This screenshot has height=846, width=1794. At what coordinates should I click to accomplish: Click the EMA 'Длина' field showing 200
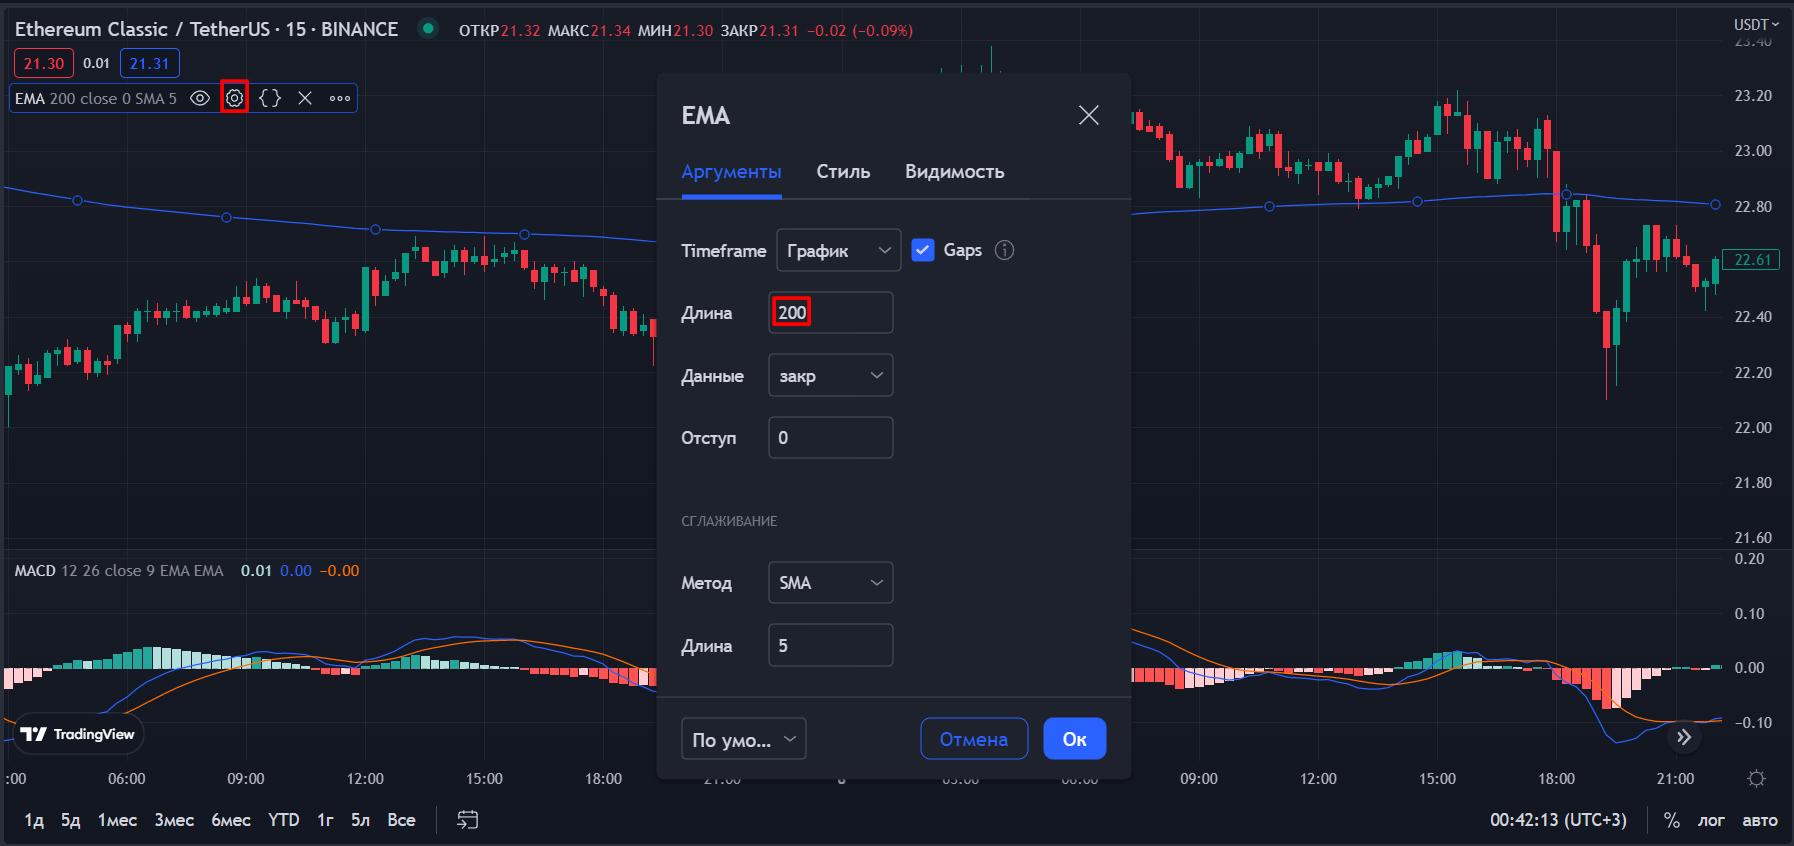(831, 313)
